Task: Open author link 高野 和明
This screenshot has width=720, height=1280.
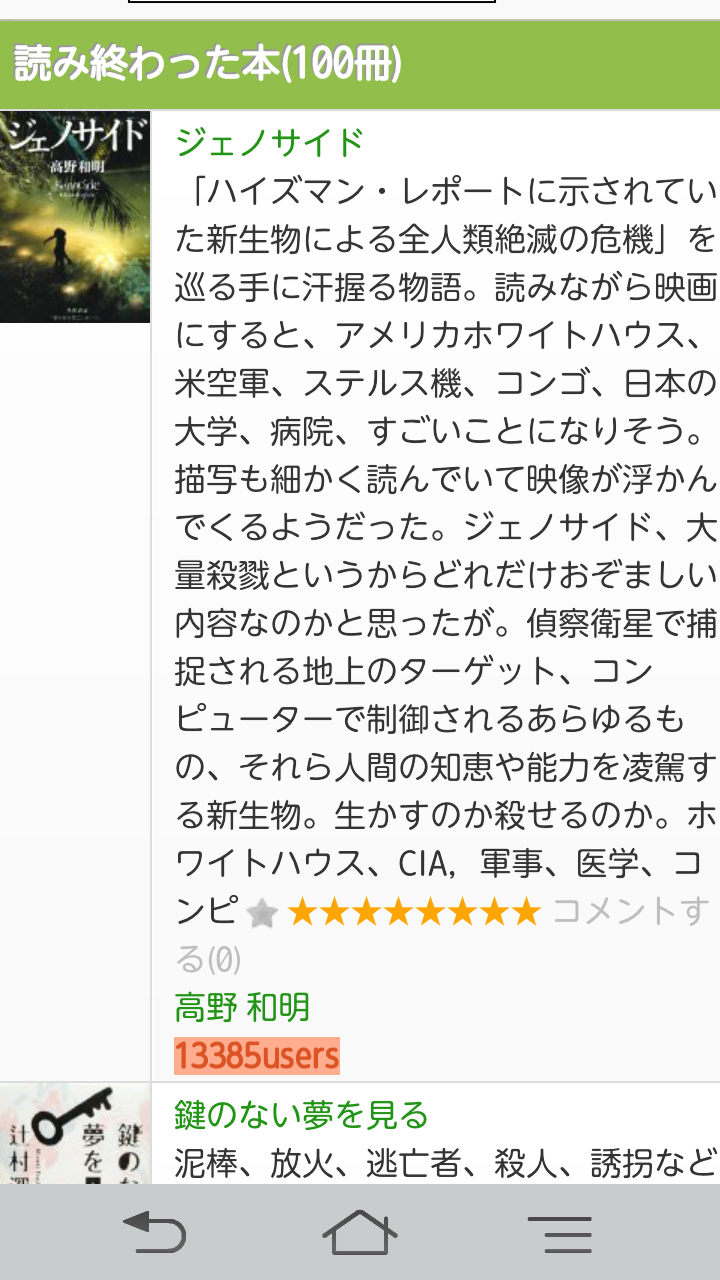Action: click(242, 1007)
